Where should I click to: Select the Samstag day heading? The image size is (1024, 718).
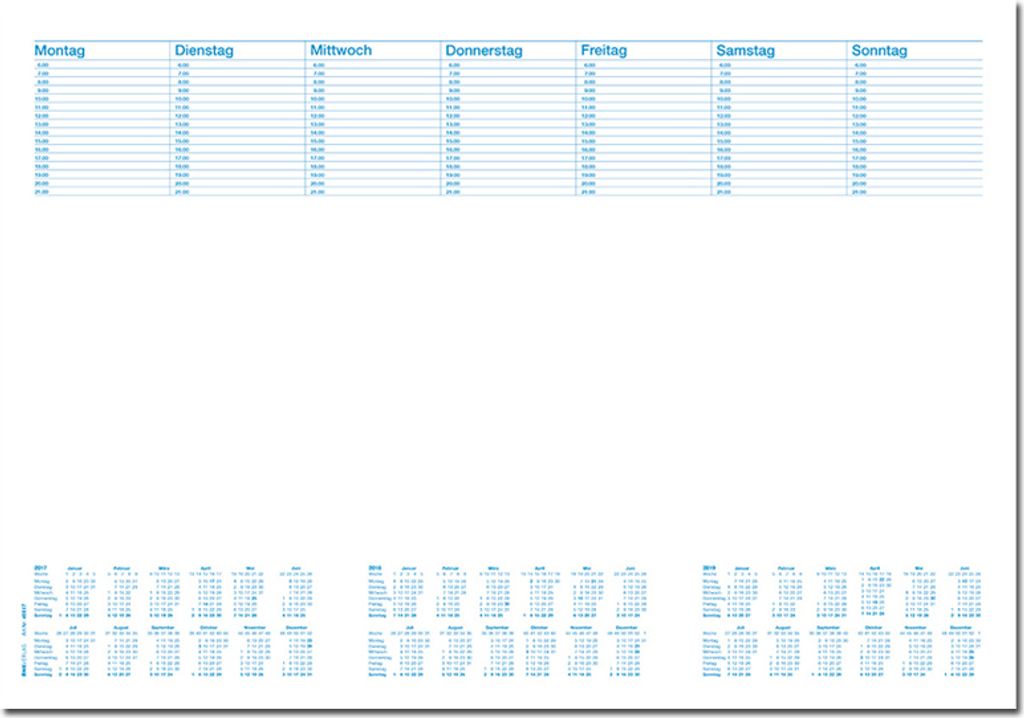(745, 50)
